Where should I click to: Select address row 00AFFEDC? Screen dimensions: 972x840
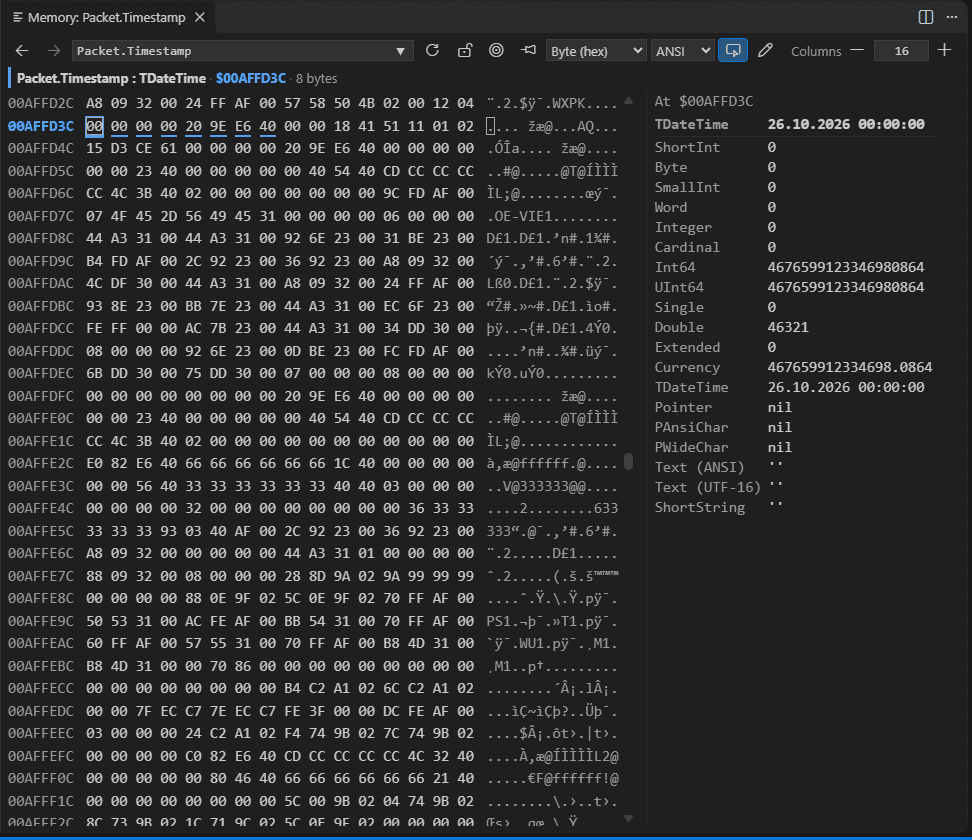(41, 711)
